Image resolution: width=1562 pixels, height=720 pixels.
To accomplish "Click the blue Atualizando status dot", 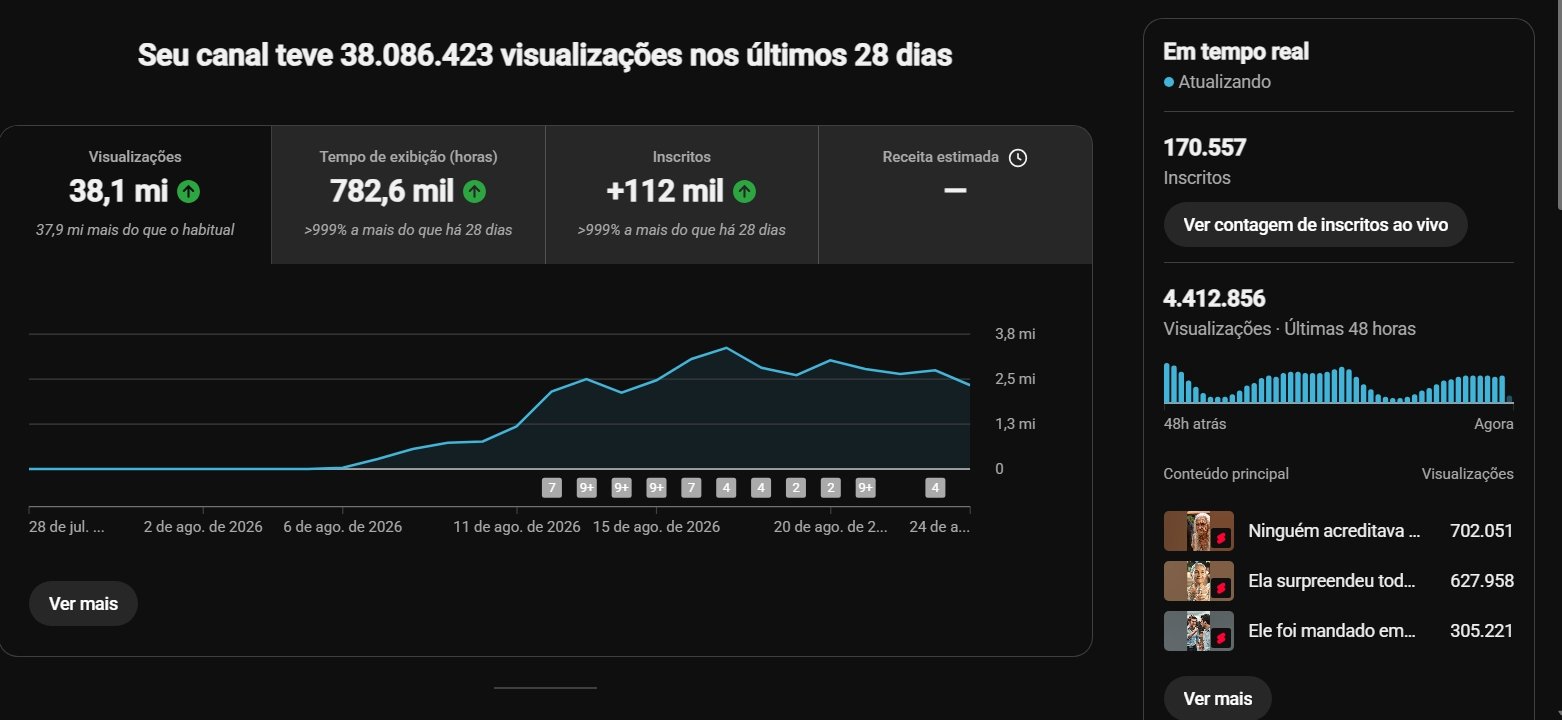I will point(1169,82).
